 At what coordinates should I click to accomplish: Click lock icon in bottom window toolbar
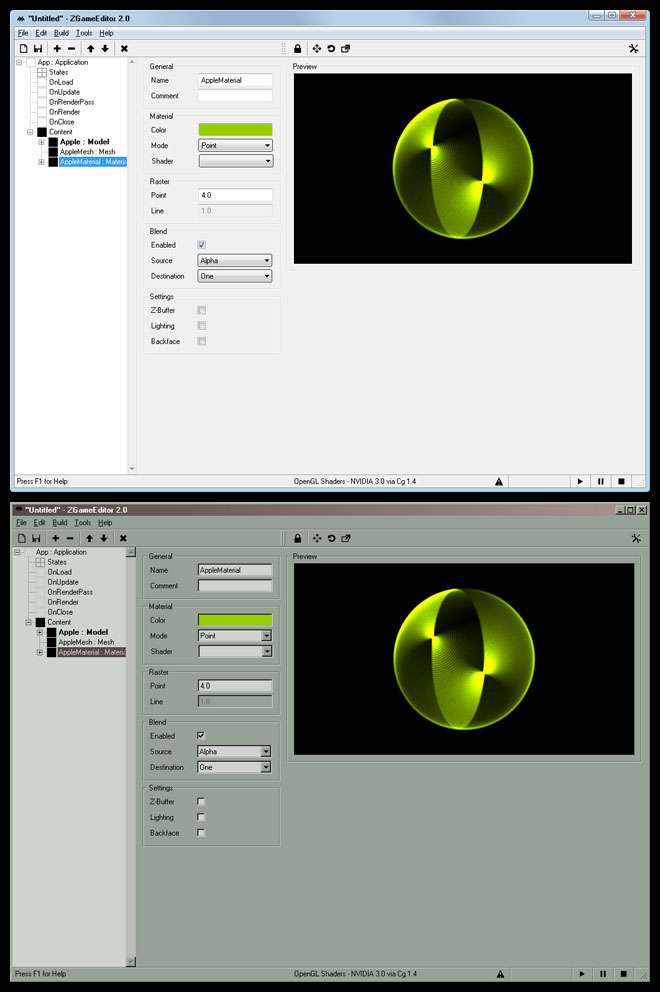click(297, 538)
